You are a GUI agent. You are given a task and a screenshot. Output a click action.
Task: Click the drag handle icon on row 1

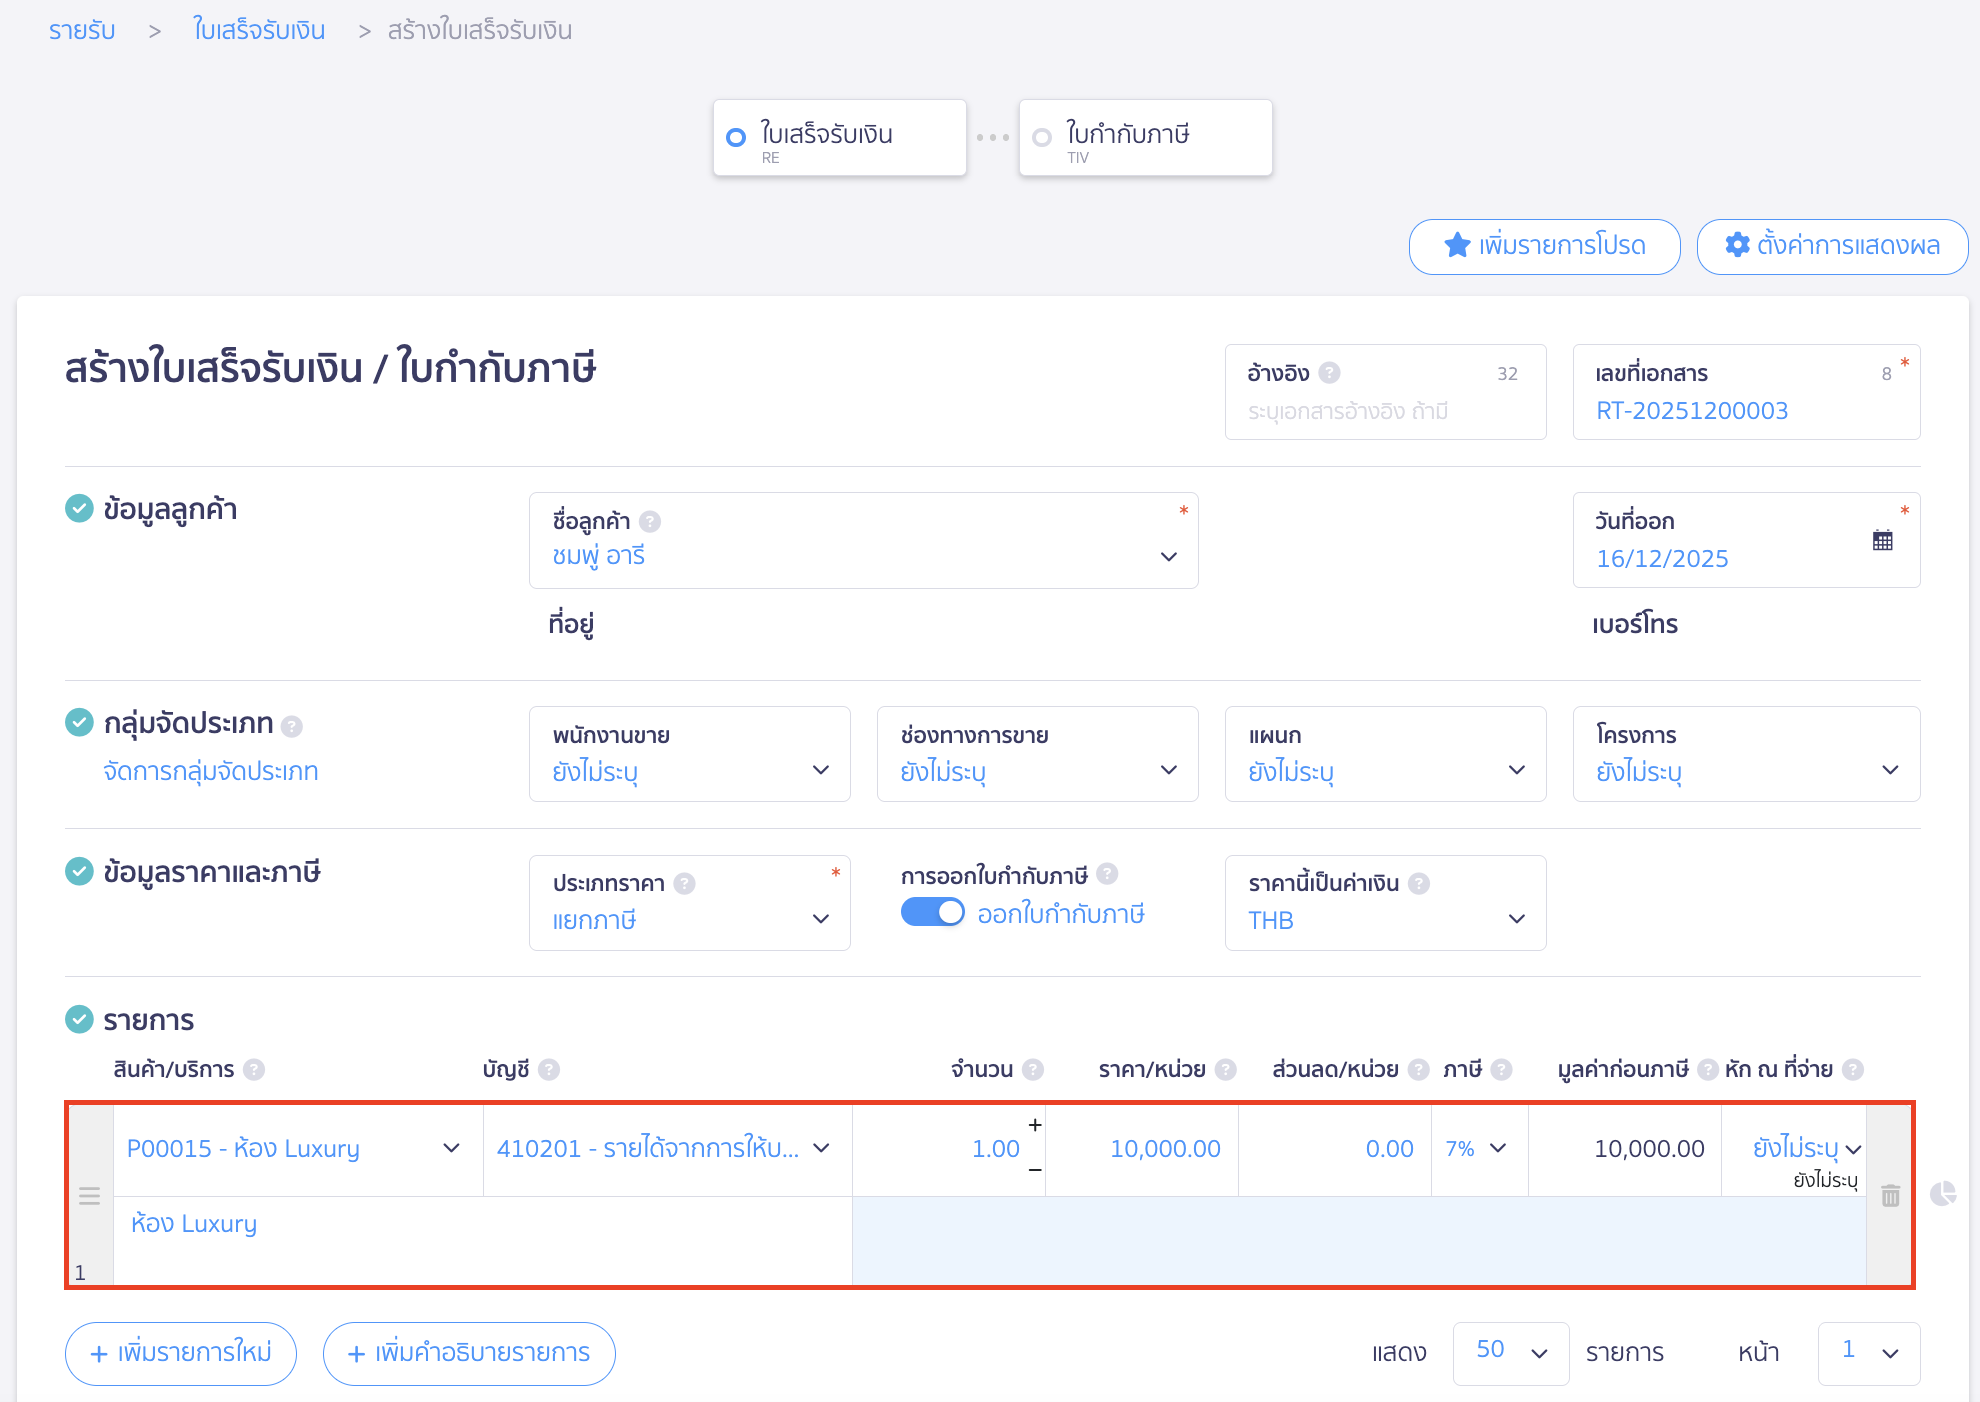point(89,1196)
